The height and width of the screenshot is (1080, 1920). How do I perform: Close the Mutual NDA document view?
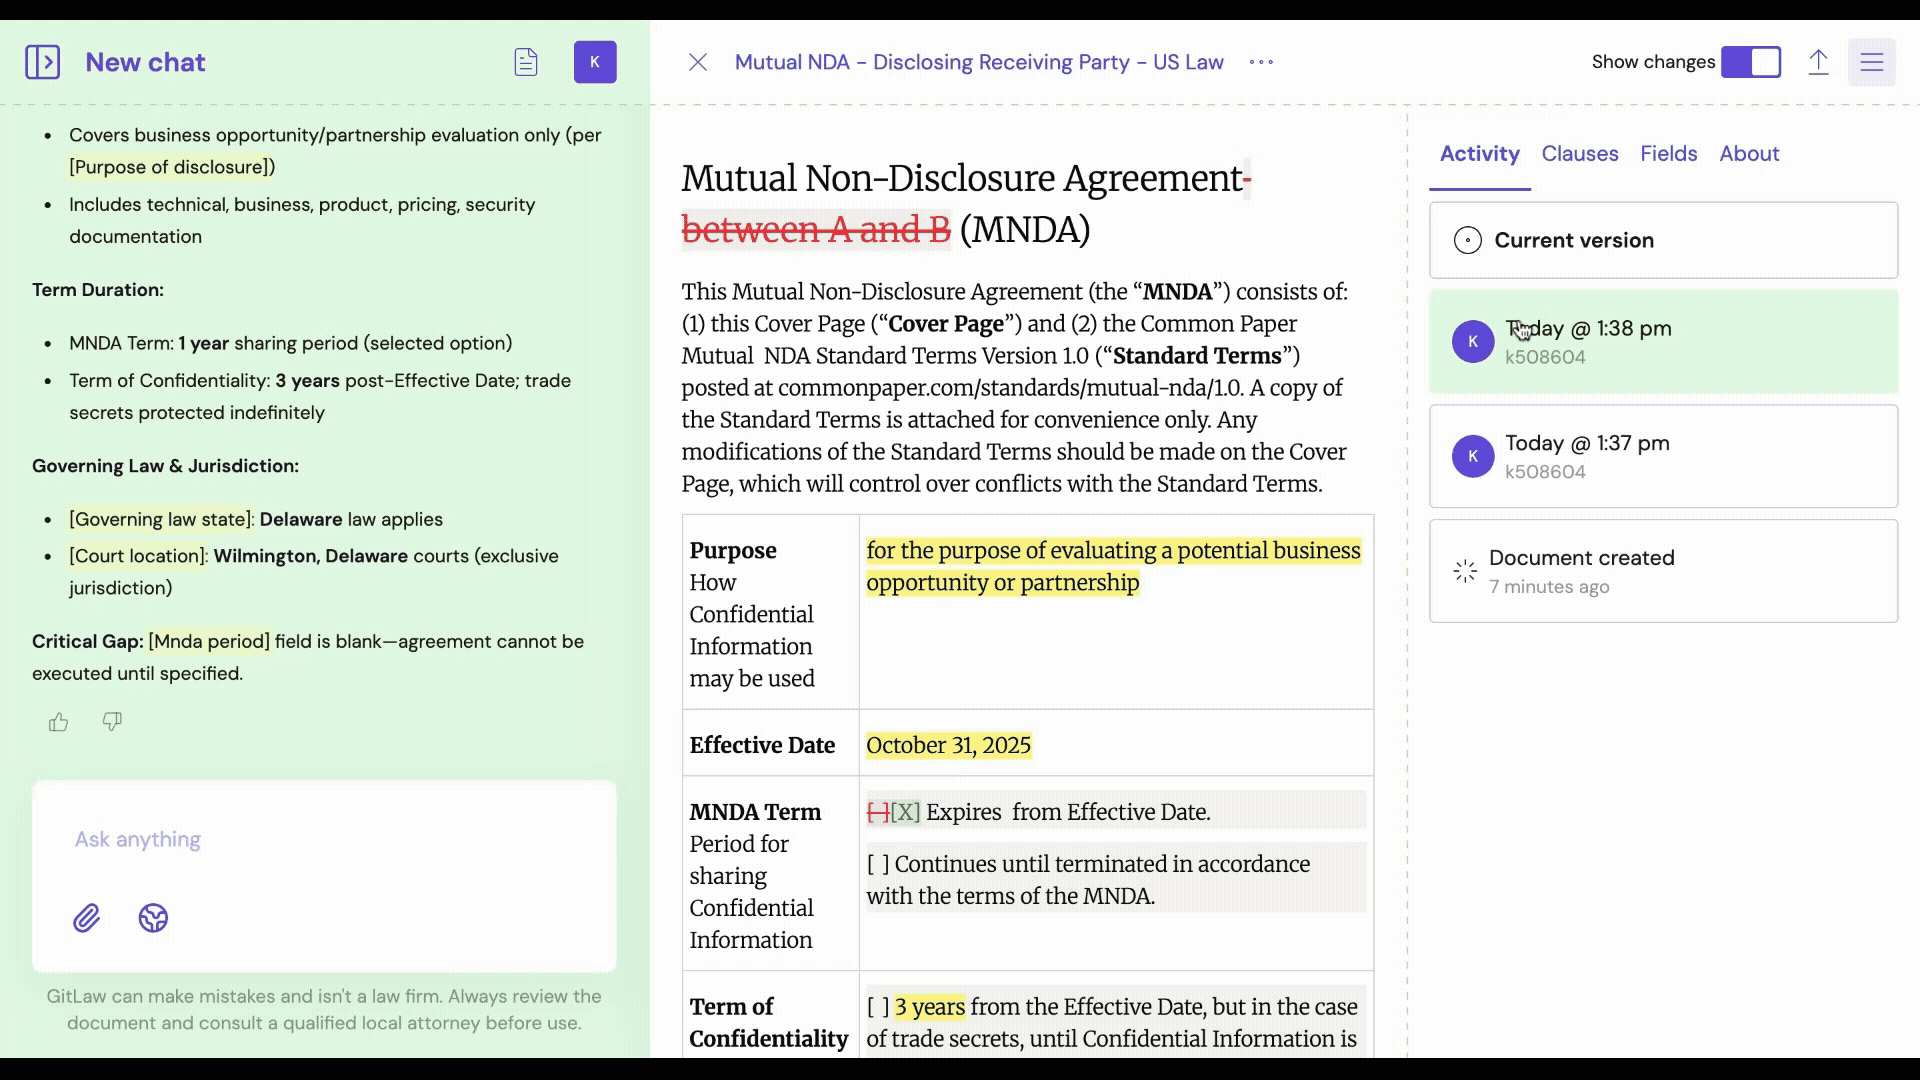(x=698, y=62)
